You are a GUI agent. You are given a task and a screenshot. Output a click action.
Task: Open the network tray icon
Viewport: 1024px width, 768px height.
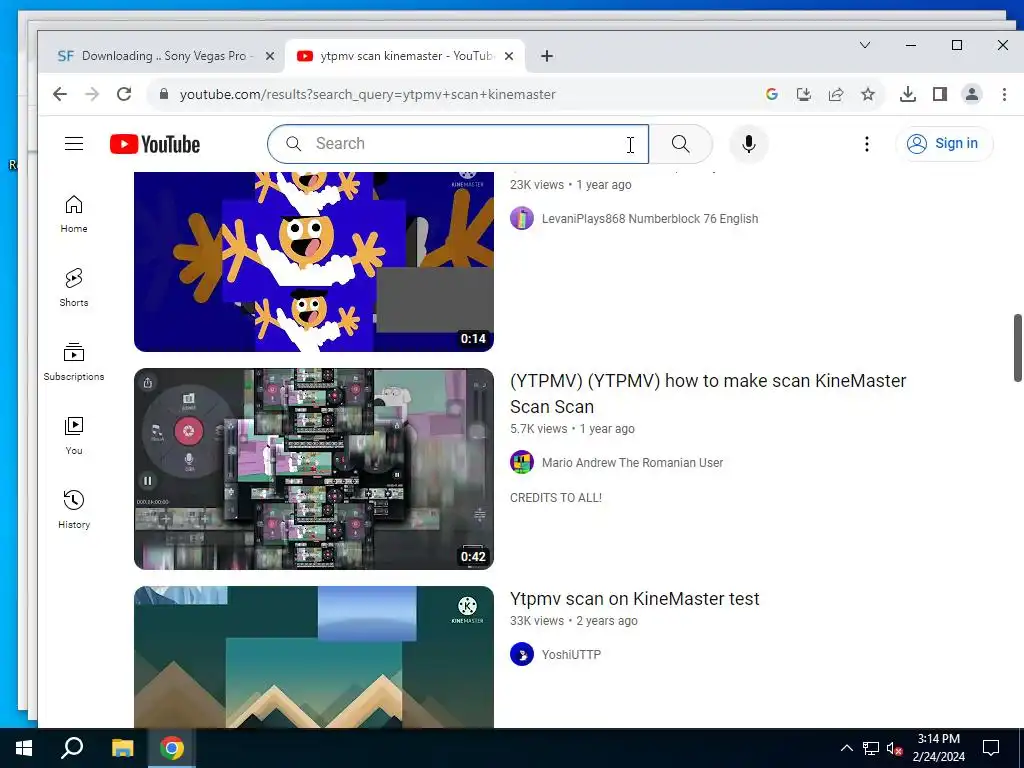pos(871,748)
